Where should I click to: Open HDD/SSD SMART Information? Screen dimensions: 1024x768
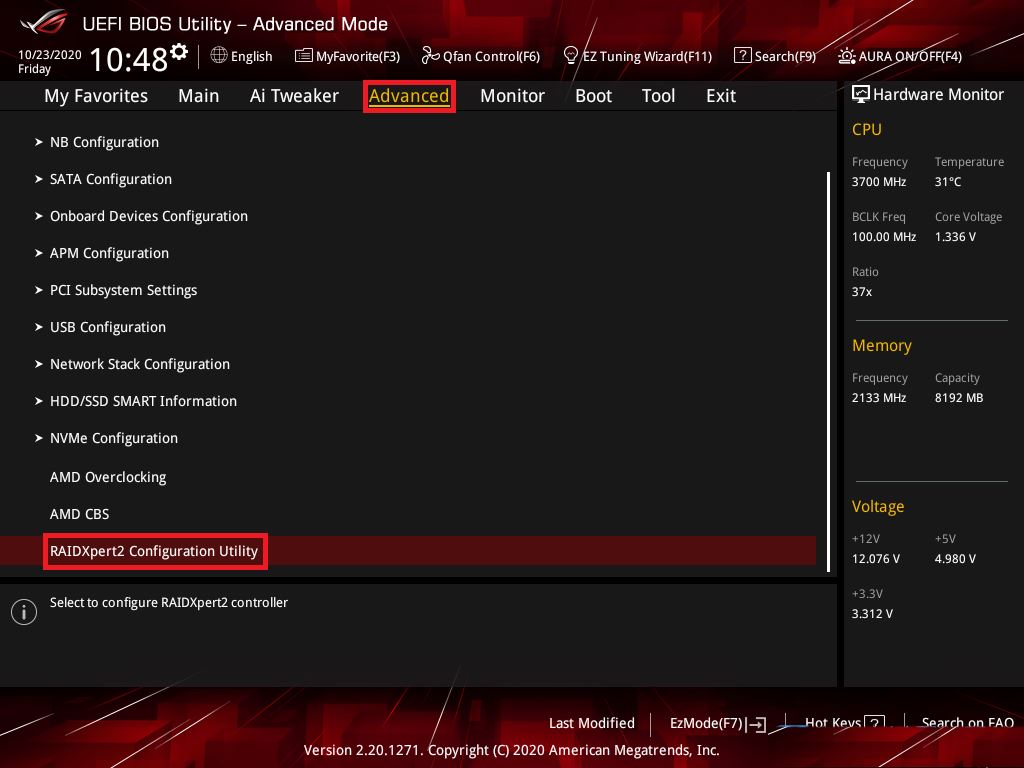tap(143, 401)
